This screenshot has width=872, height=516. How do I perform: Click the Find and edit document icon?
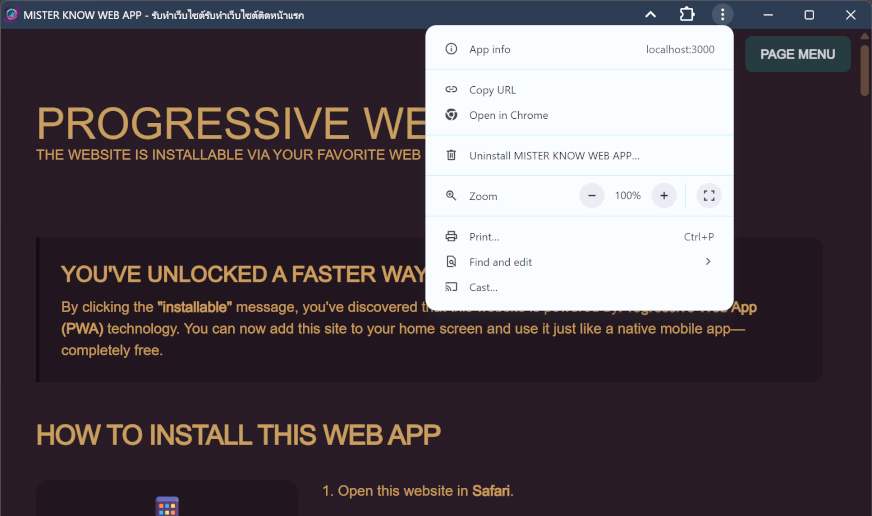click(451, 261)
